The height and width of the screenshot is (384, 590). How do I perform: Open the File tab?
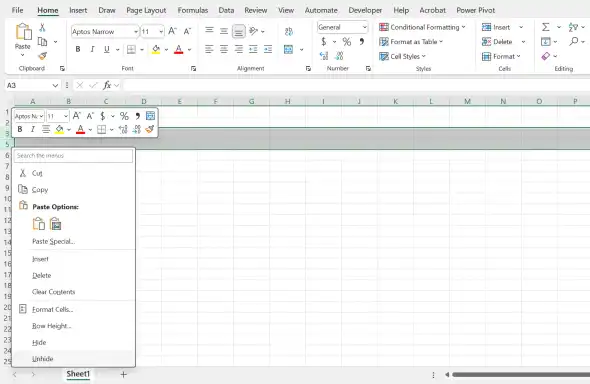17,10
